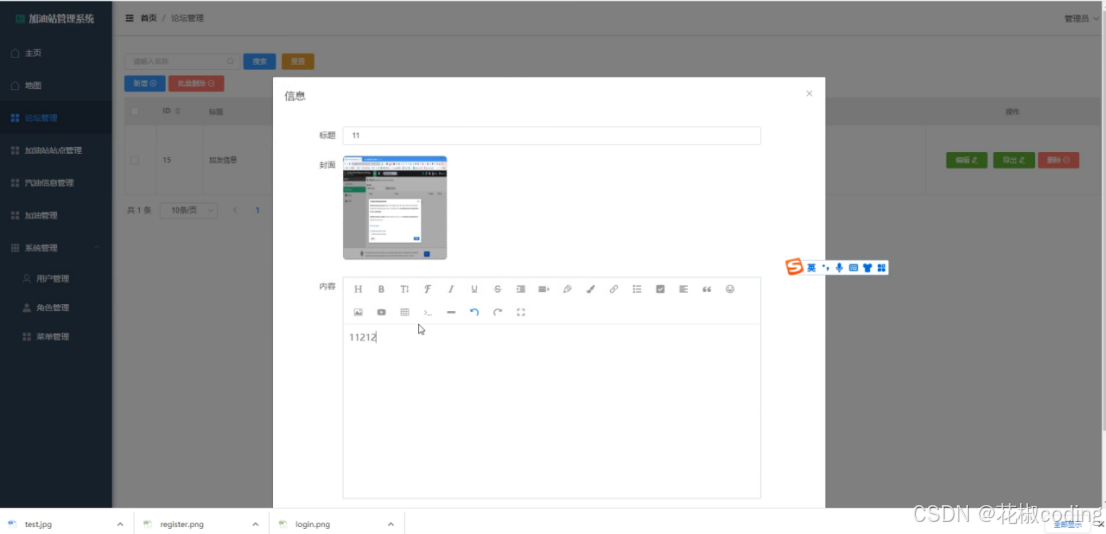This screenshot has height=534, width=1106.
Task: Insert a block quote
Action: click(707, 289)
